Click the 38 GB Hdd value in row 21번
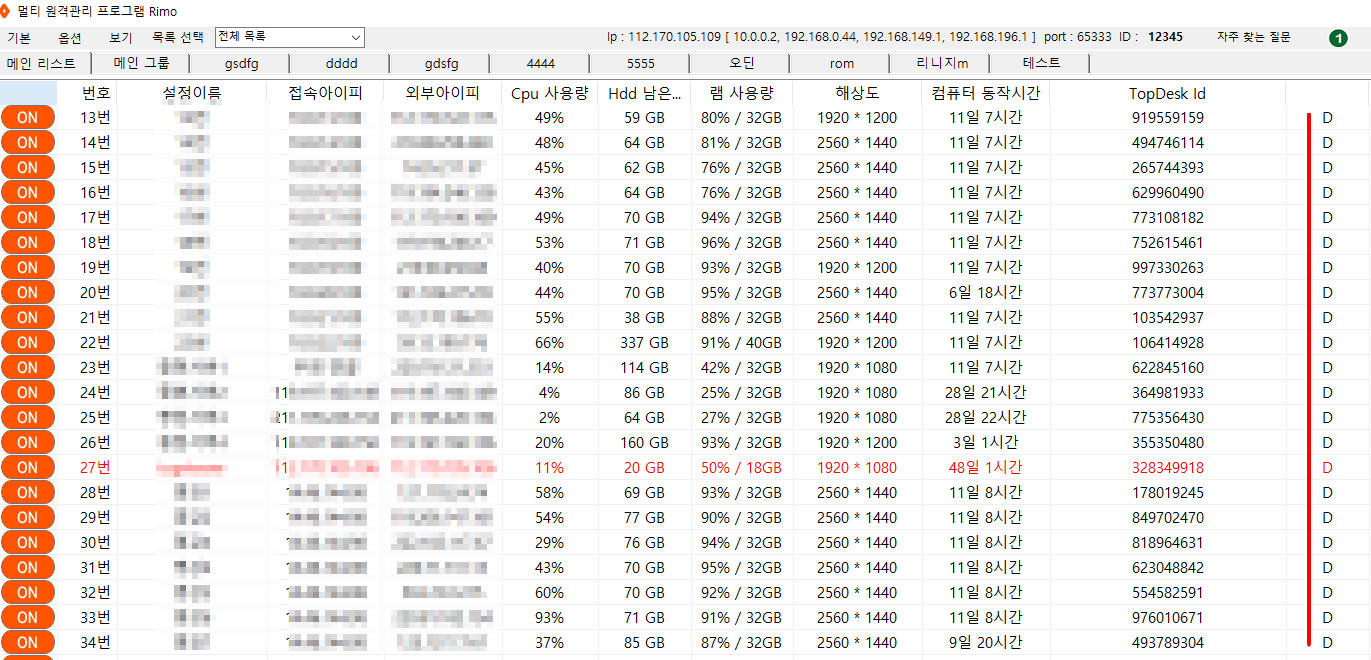 coord(644,318)
